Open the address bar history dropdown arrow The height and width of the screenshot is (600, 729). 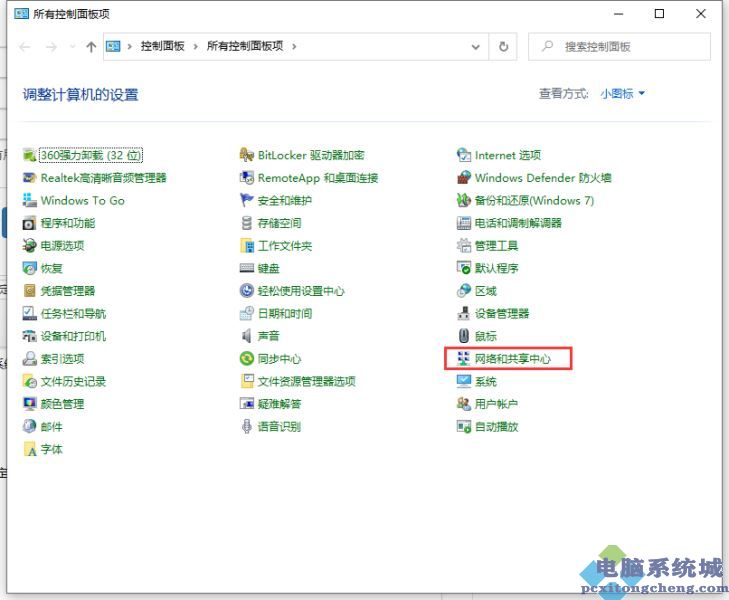tap(474, 47)
